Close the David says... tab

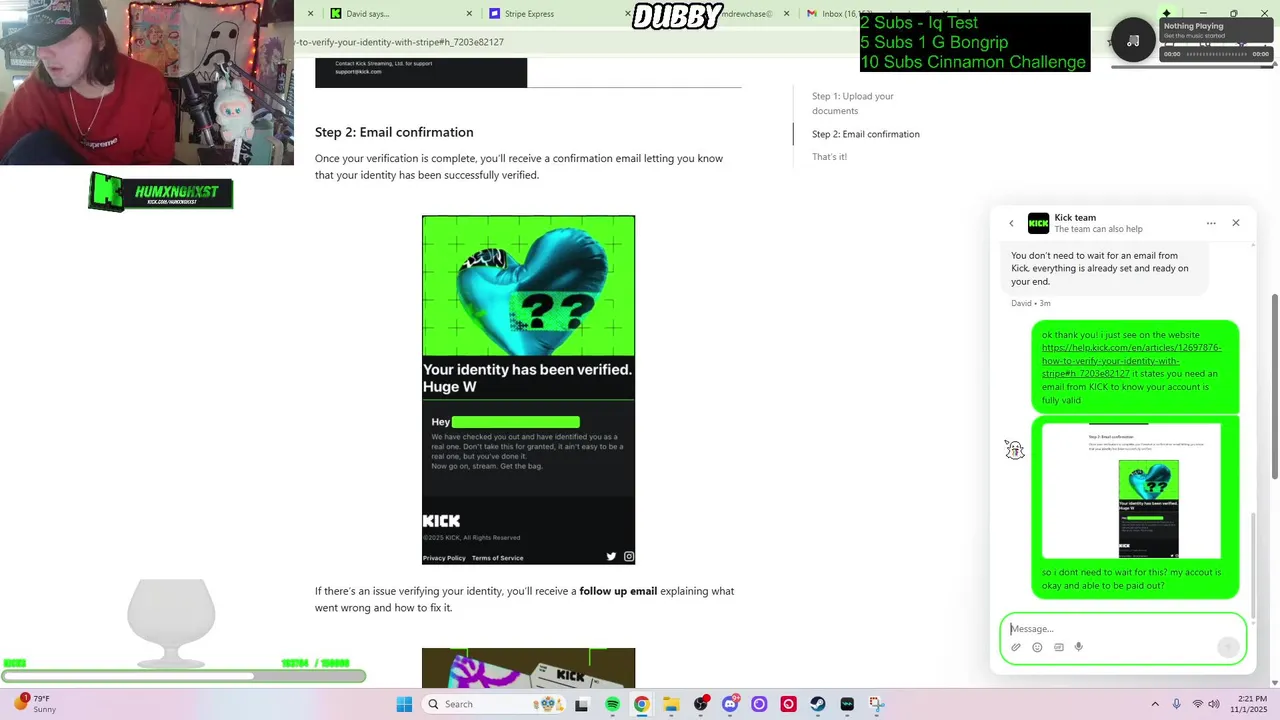(x=470, y=14)
